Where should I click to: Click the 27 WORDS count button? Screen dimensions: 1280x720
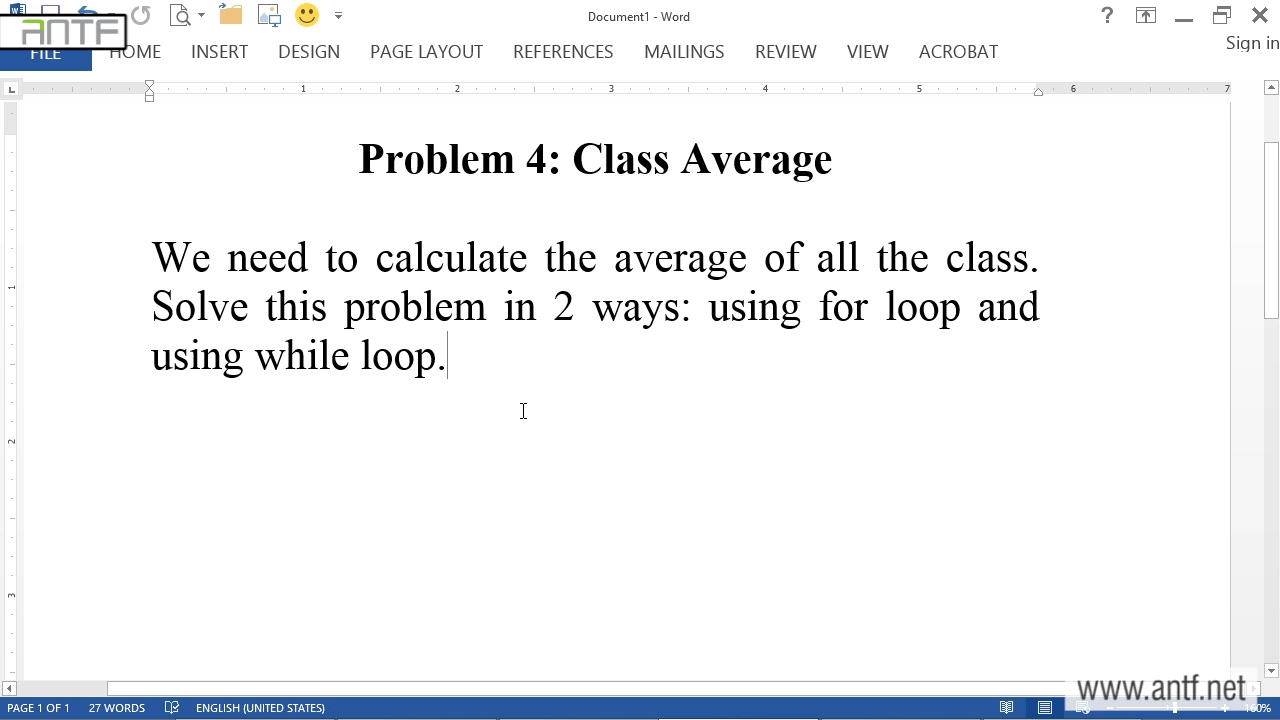(x=117, y=708)
